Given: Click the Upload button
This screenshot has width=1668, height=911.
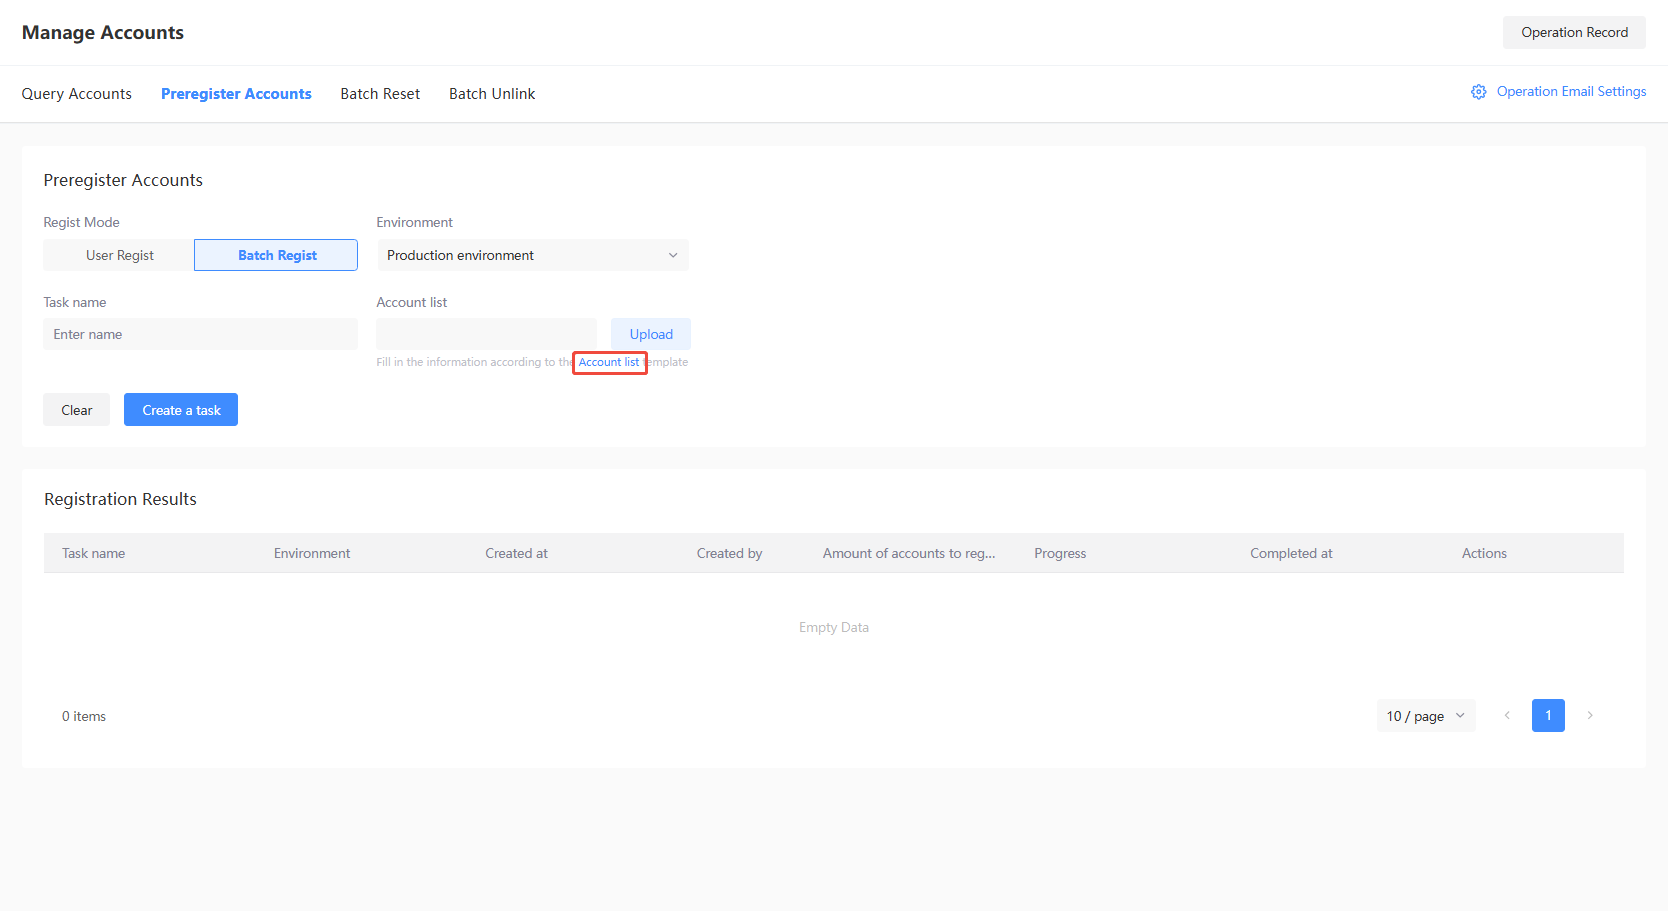Looking at the screenshot, I should tap(651, 334).
